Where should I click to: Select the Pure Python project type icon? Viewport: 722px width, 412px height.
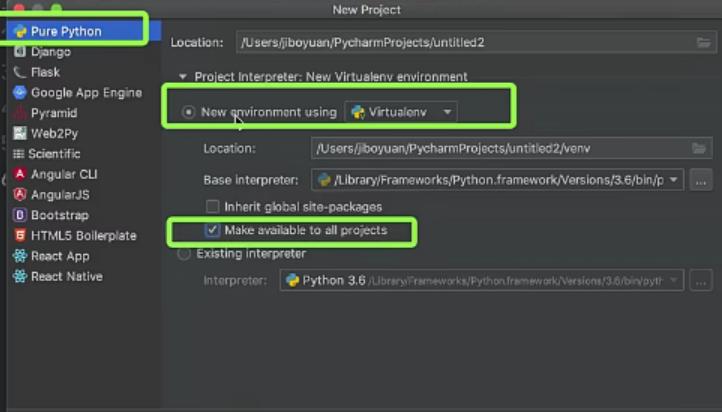click(20, 31)
